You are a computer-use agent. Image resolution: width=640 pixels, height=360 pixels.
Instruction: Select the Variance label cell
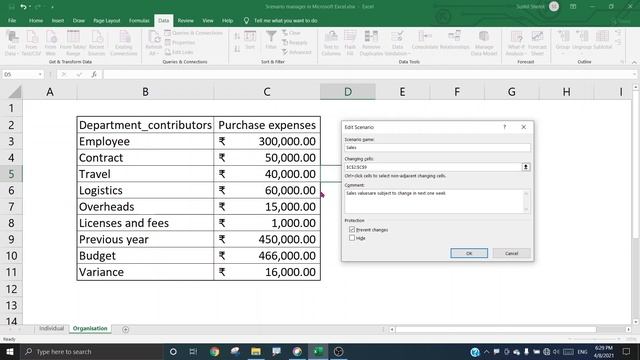pos(145,272)
